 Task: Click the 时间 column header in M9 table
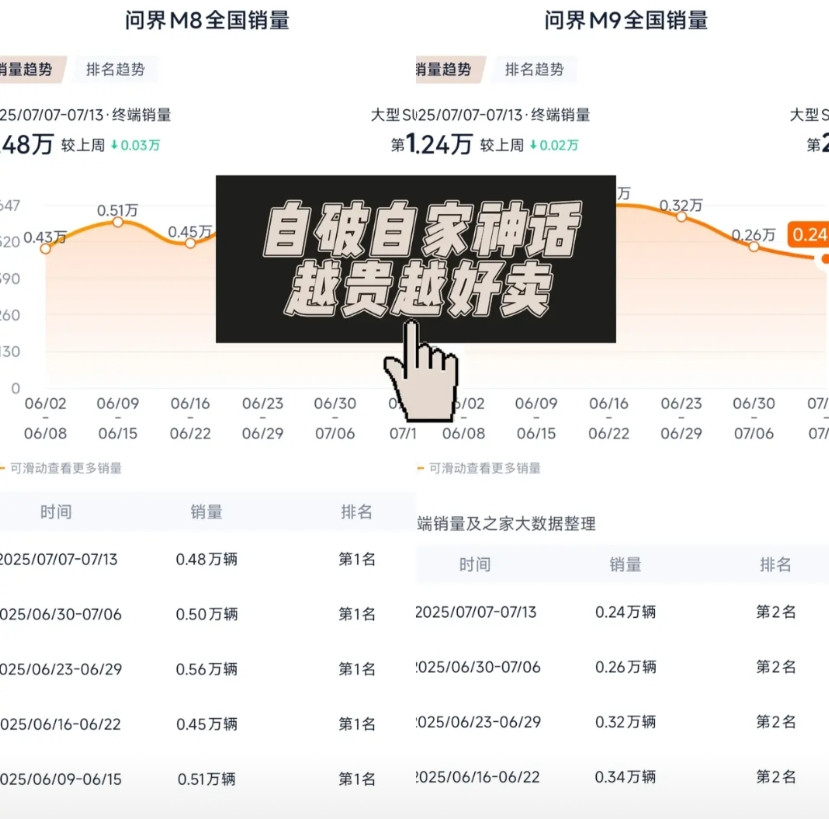tap(475, 565)
